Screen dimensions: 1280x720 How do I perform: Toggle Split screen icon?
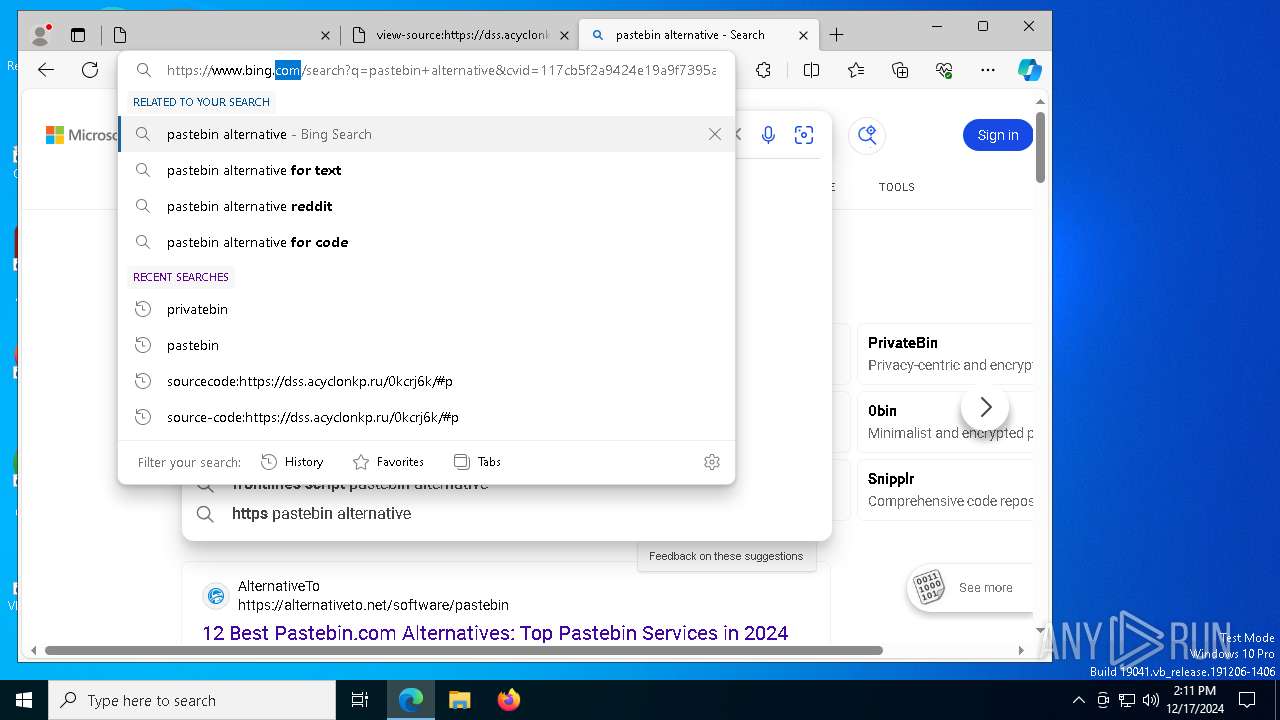[811, 70]
